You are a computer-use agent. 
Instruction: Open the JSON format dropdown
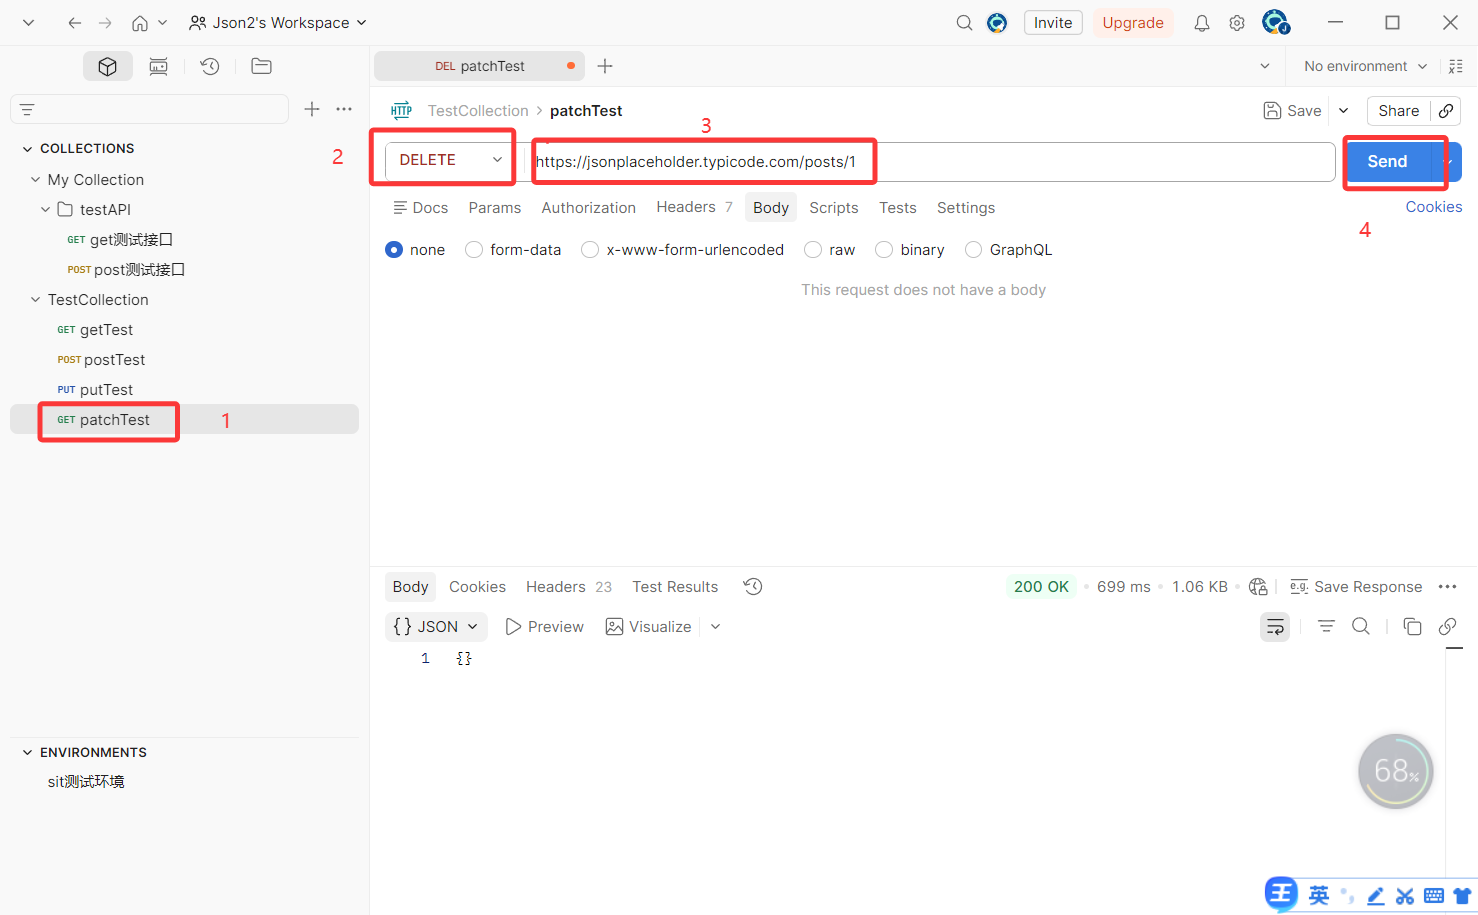(x=436, y=627)
